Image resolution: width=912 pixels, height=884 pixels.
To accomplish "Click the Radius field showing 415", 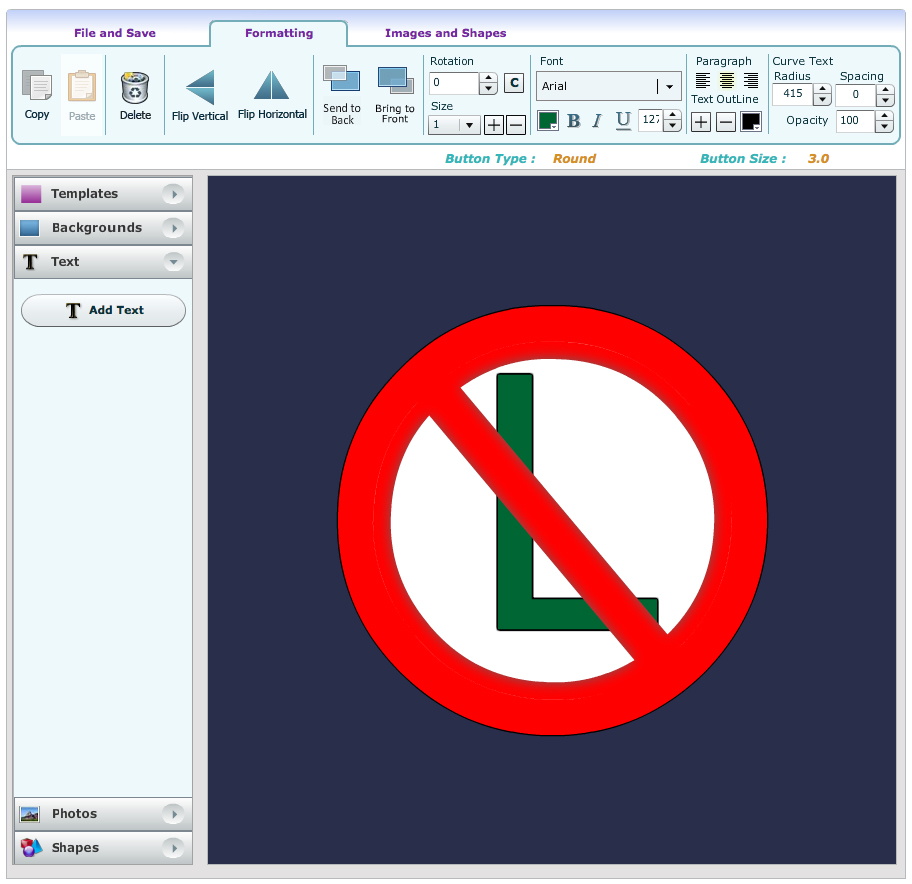I will 793,94.
